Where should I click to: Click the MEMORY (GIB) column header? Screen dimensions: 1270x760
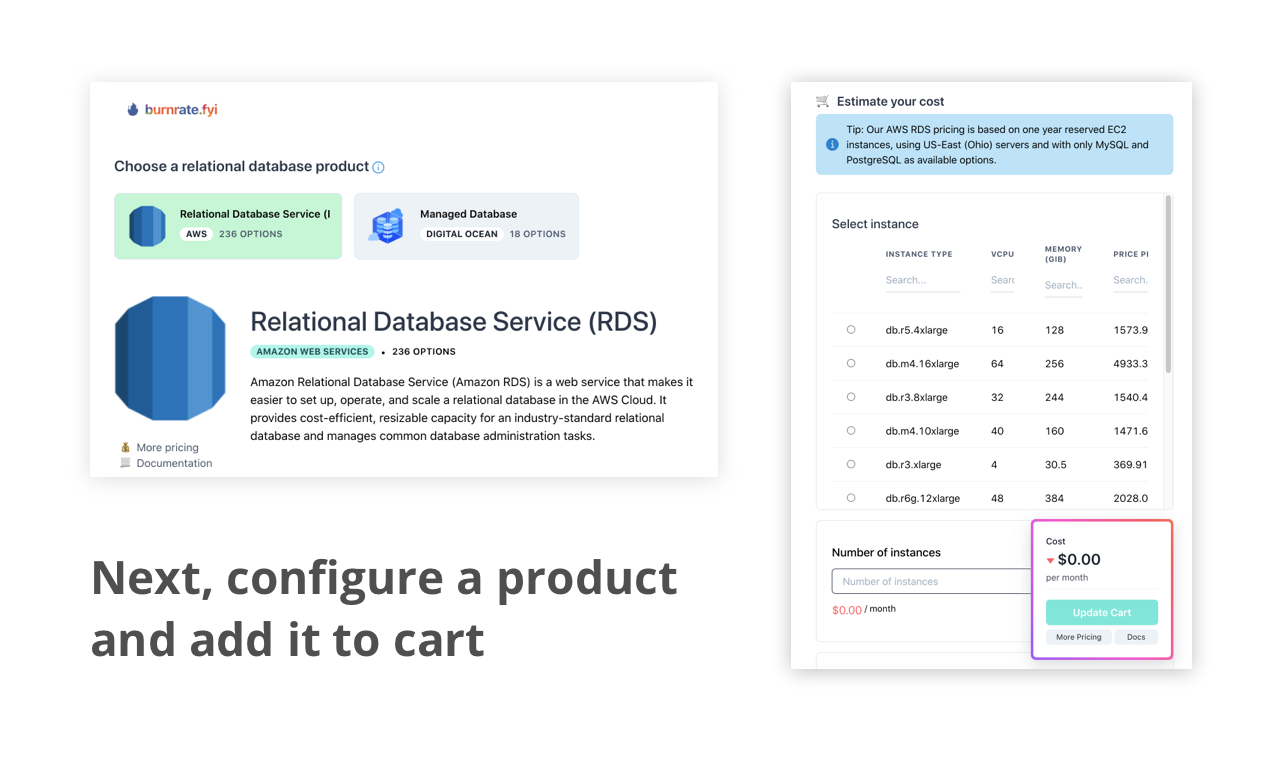click(1063, 254)
